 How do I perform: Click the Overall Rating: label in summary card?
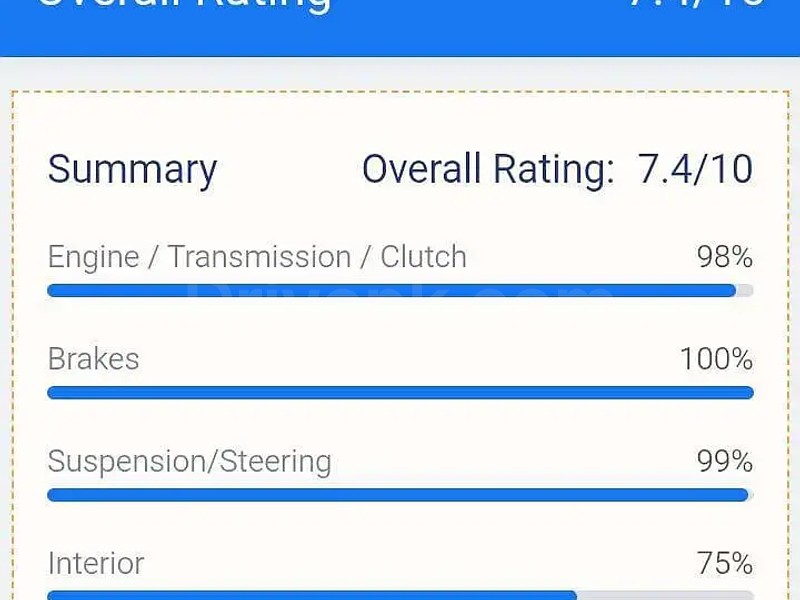click(x=487, y=170)
